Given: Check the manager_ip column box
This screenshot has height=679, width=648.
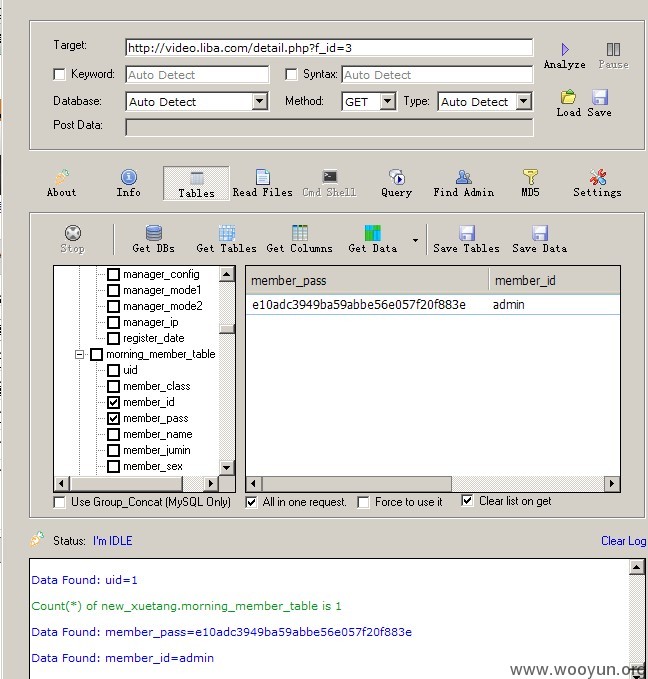Looking at the screenshot, I should (113, 322).
